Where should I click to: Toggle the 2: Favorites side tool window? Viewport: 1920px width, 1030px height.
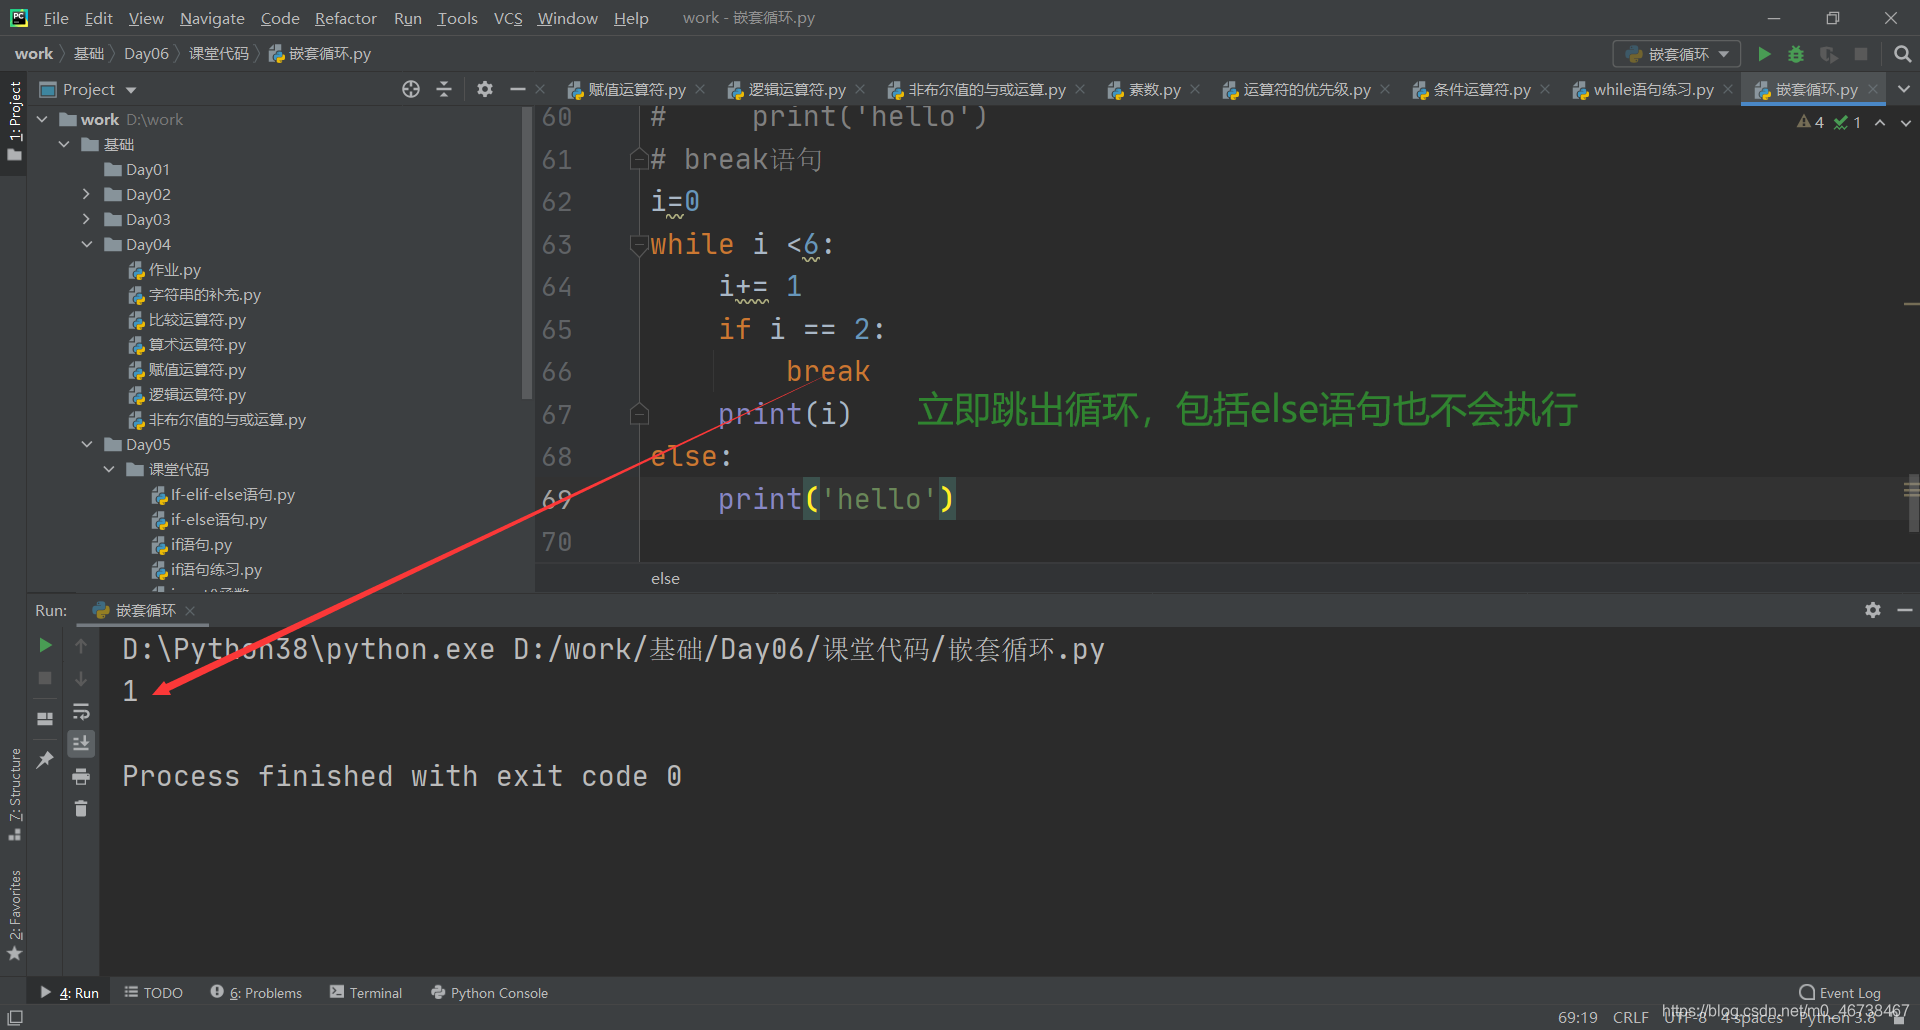click(14, 915)
